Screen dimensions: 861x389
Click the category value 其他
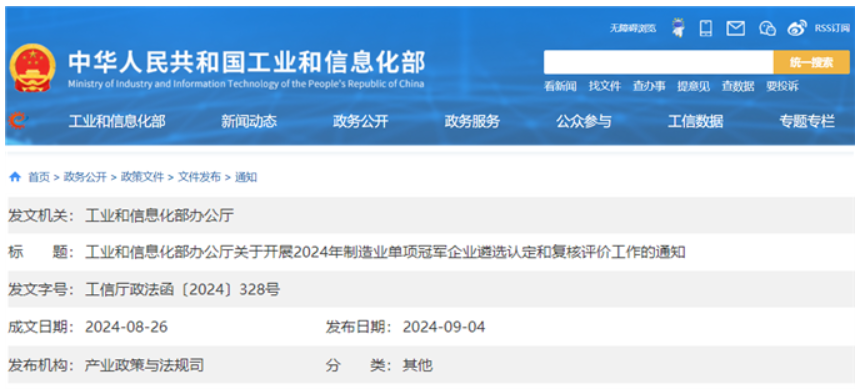pyautogui.click(x=417, y=365)
